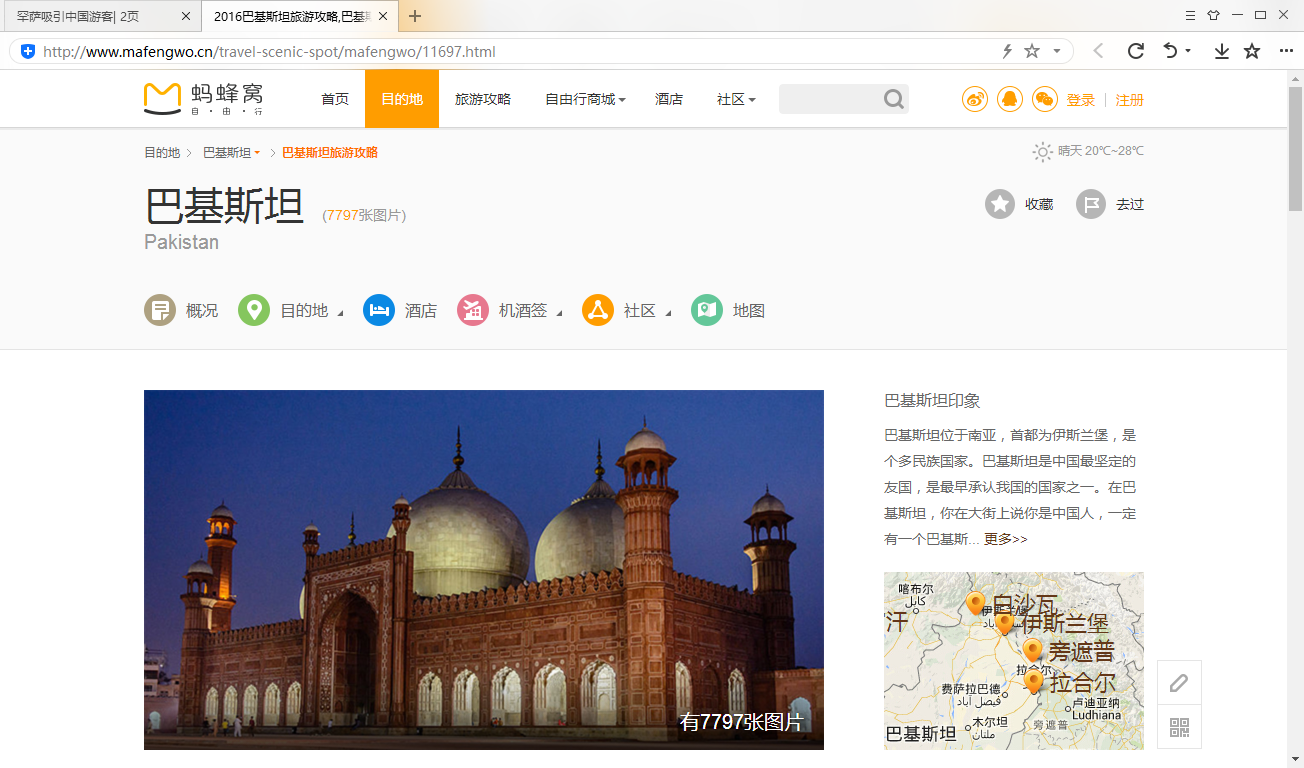Click the site security shield icon

click(28, 51)
